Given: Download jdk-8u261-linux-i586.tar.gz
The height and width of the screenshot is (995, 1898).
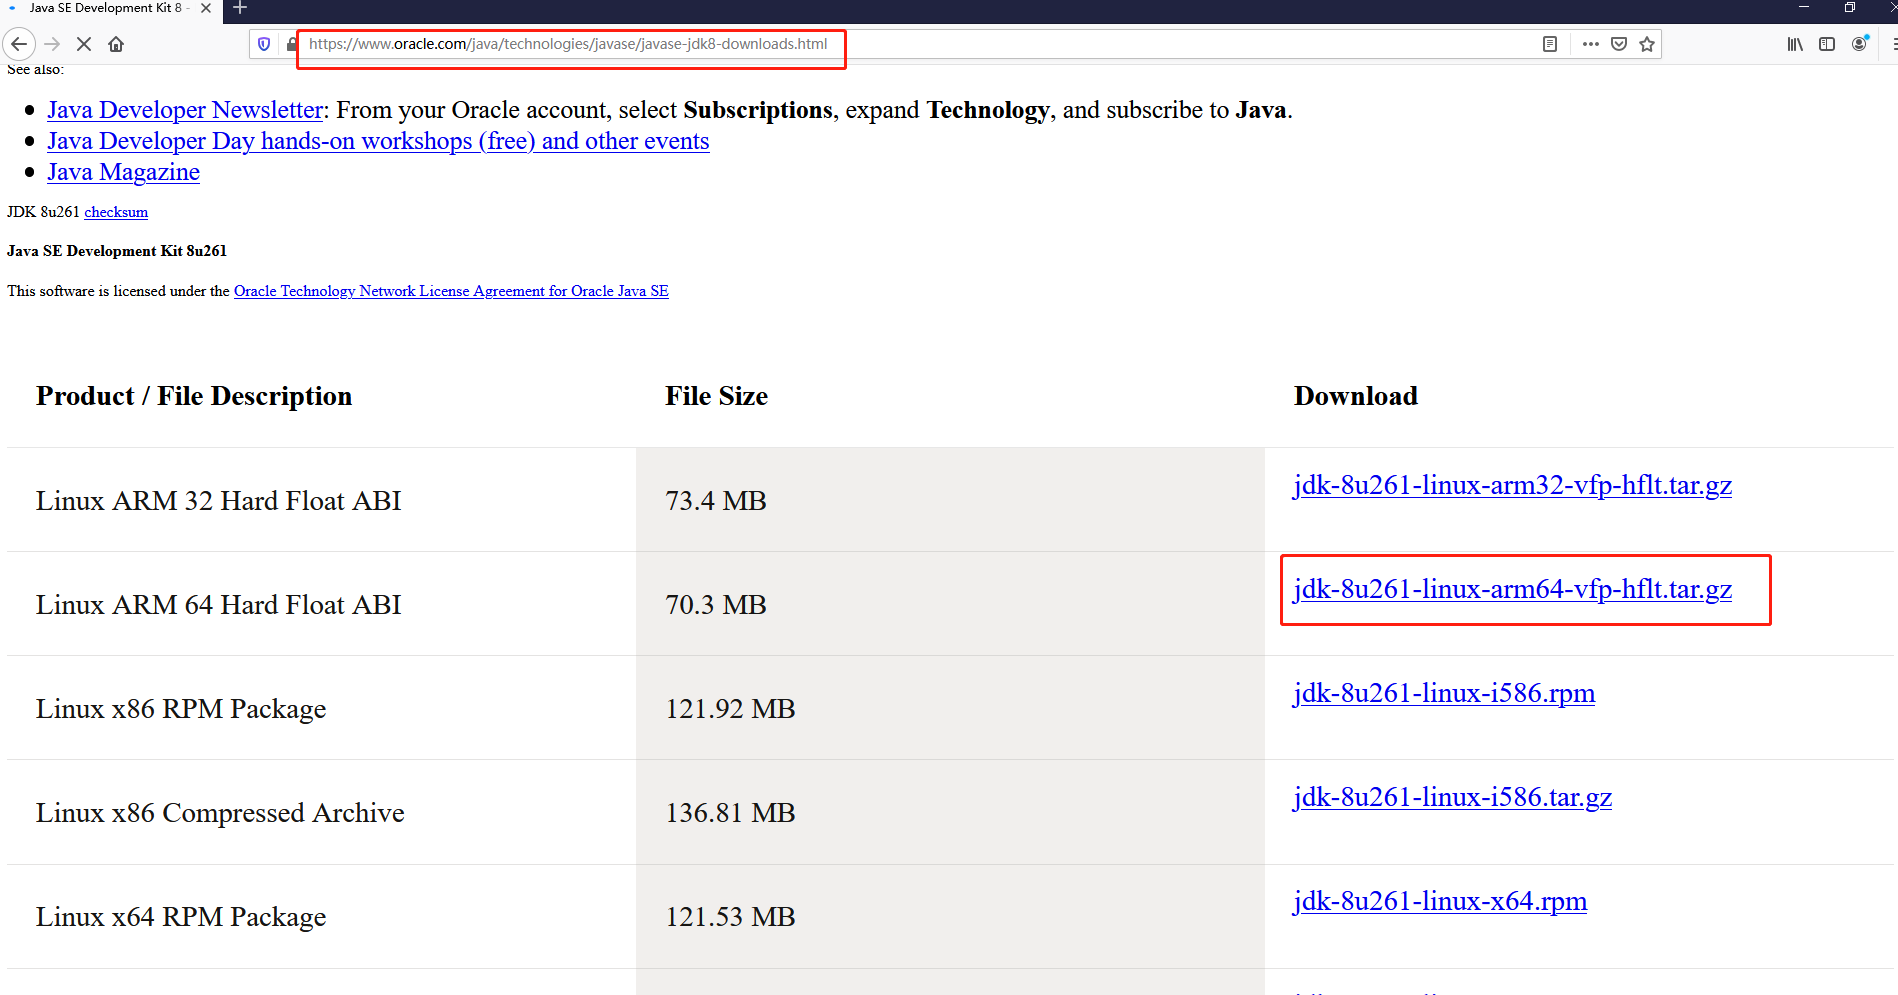Looking at the screenshot, I should pos(1452,797).
